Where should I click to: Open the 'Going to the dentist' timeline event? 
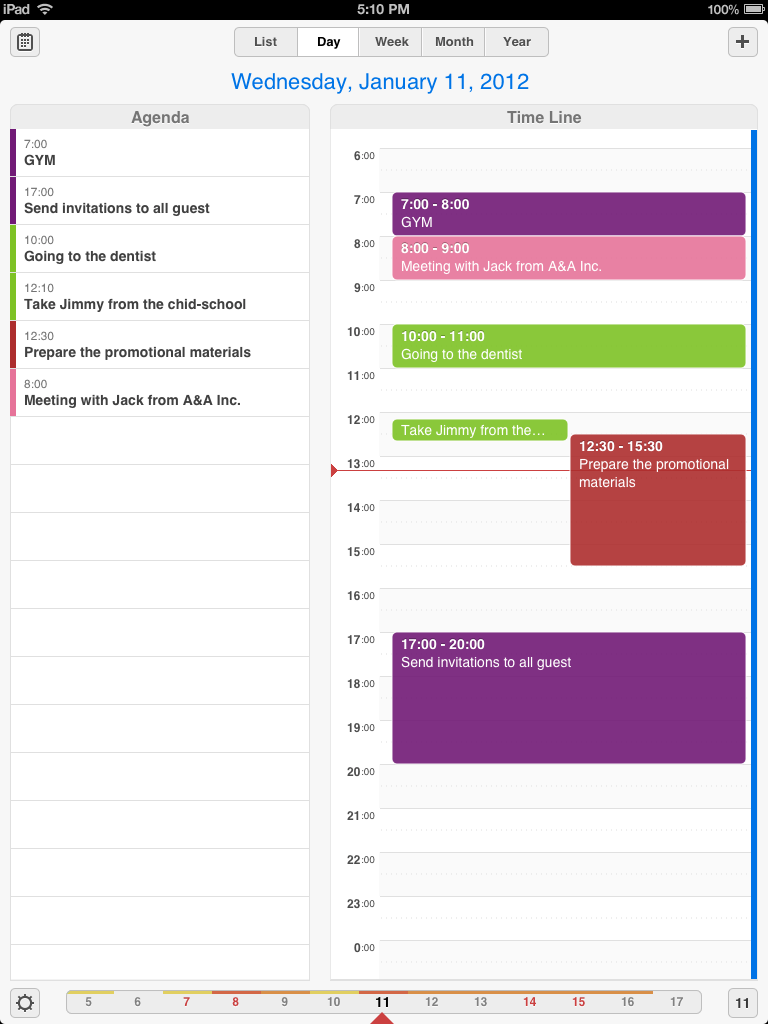(569, 345)
